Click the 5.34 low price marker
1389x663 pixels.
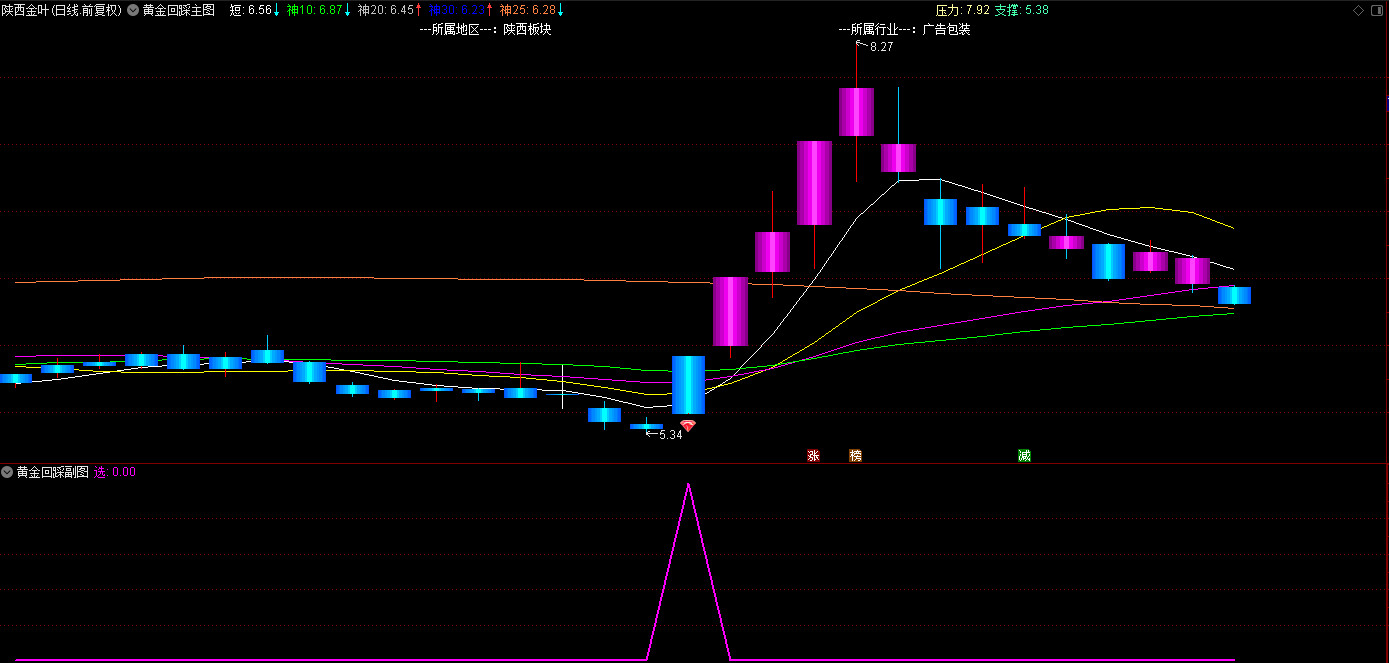[669, 435]
